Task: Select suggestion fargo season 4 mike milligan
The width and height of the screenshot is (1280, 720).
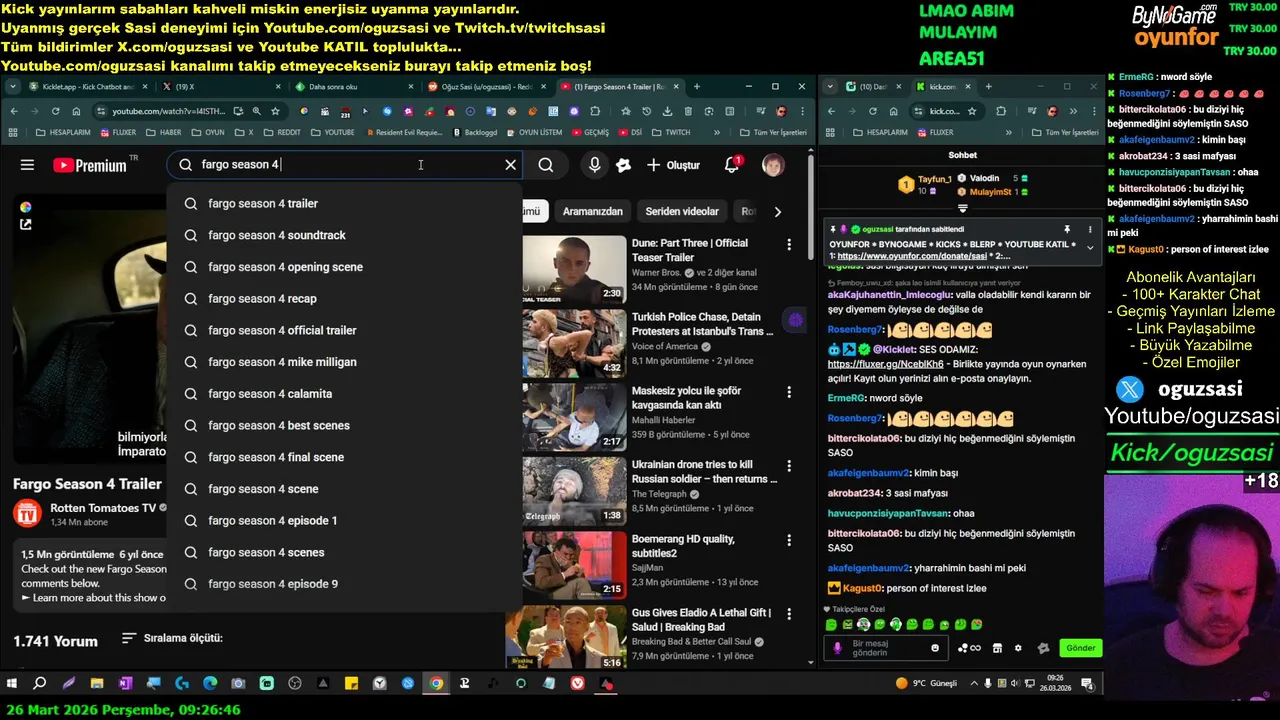Action: 345,362
